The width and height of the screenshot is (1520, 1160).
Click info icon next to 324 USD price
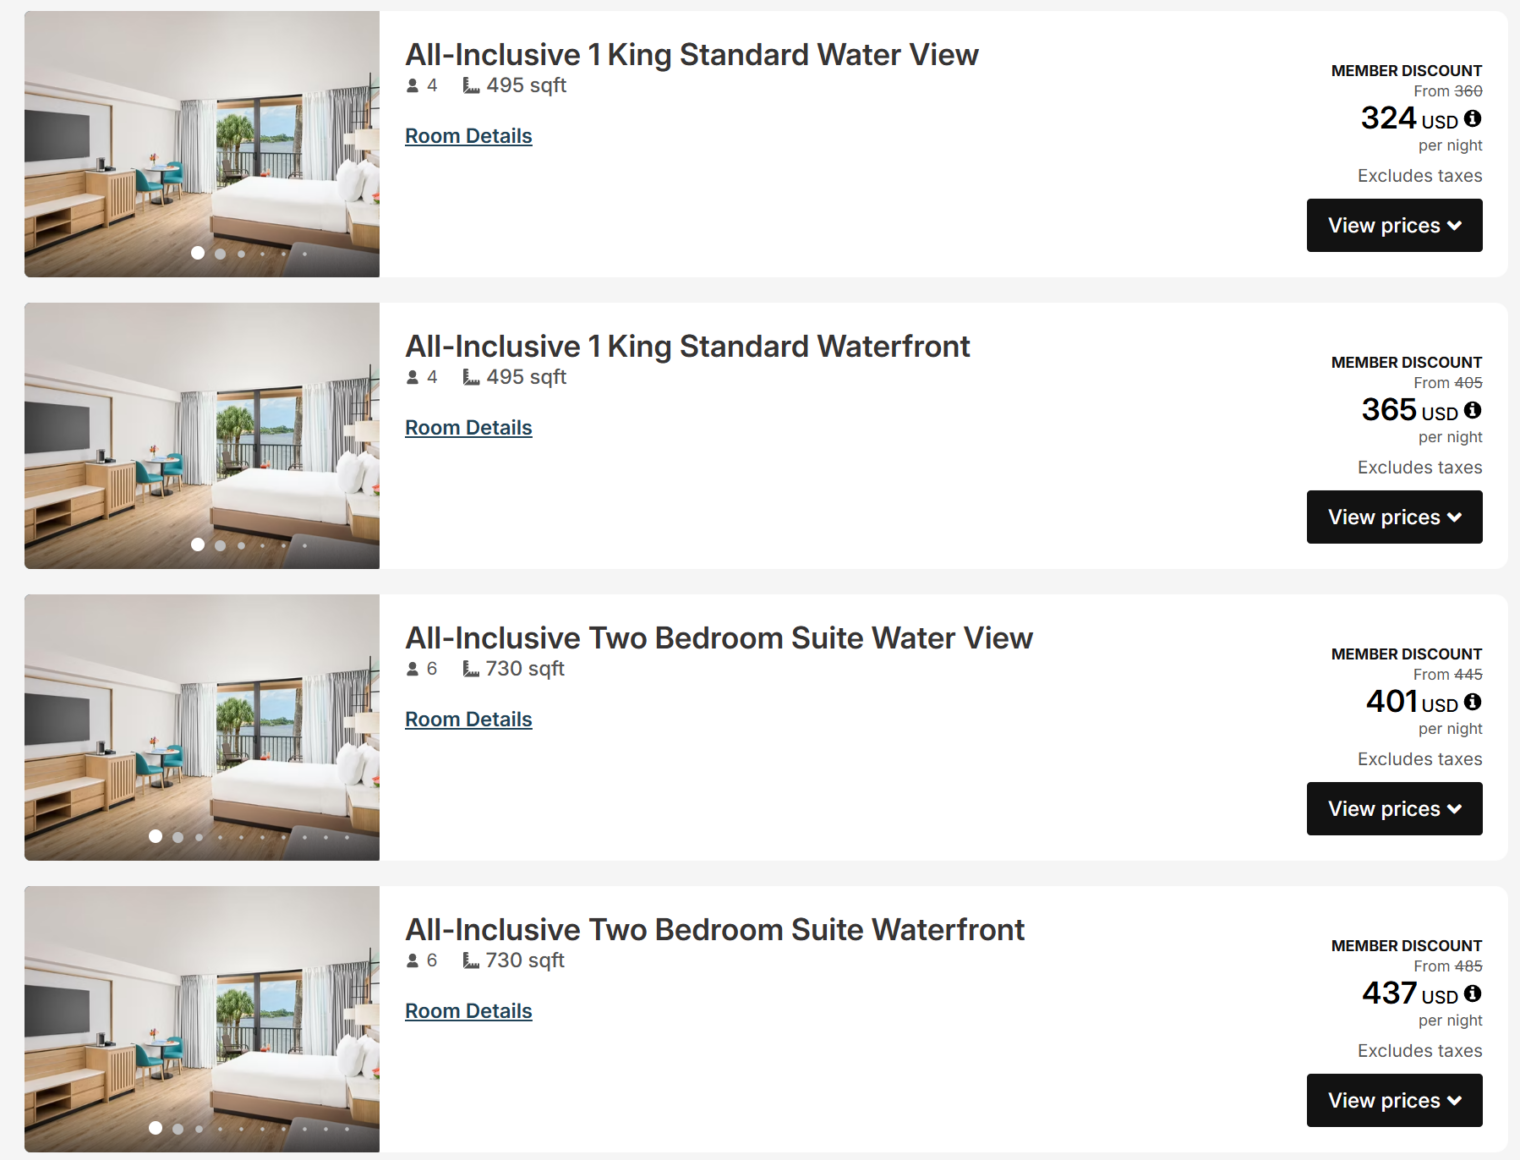tap(1472, 118)
